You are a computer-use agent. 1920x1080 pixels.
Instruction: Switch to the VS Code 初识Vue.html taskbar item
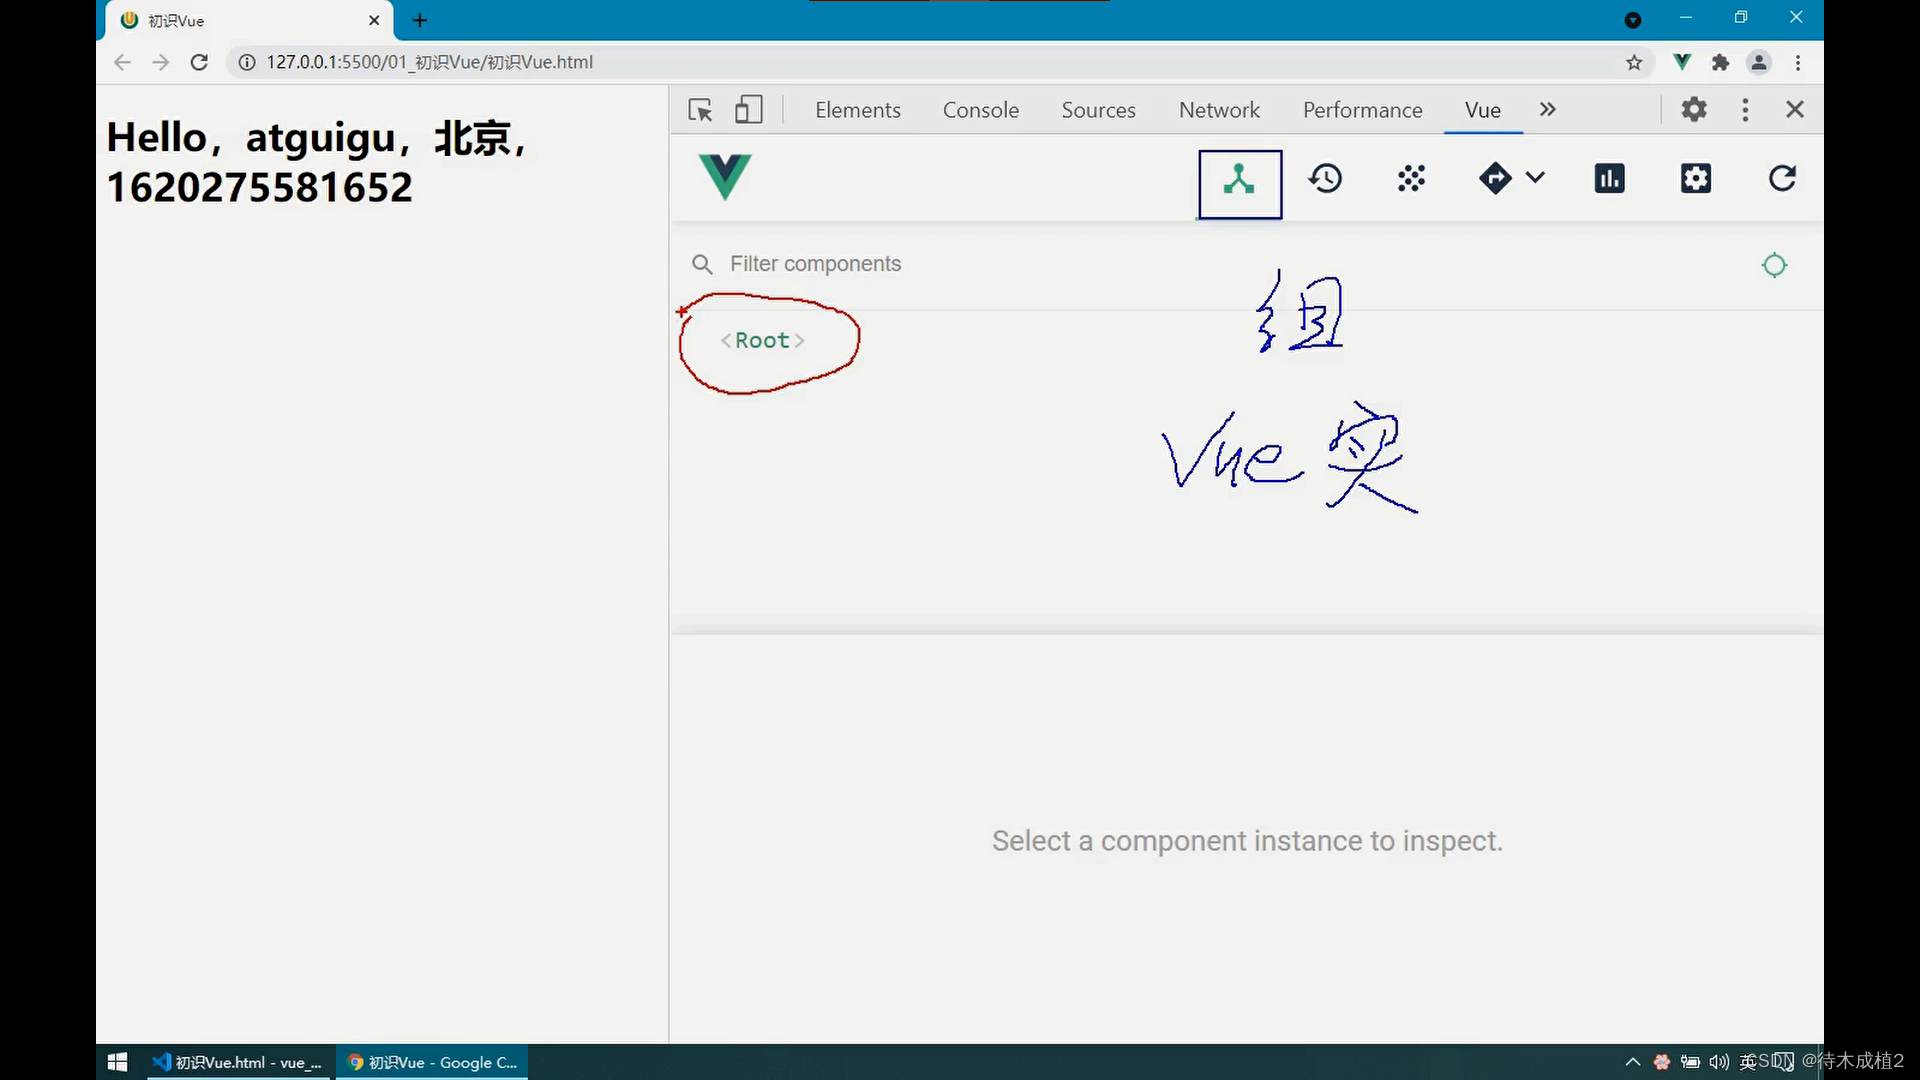tap(236, 1062)
